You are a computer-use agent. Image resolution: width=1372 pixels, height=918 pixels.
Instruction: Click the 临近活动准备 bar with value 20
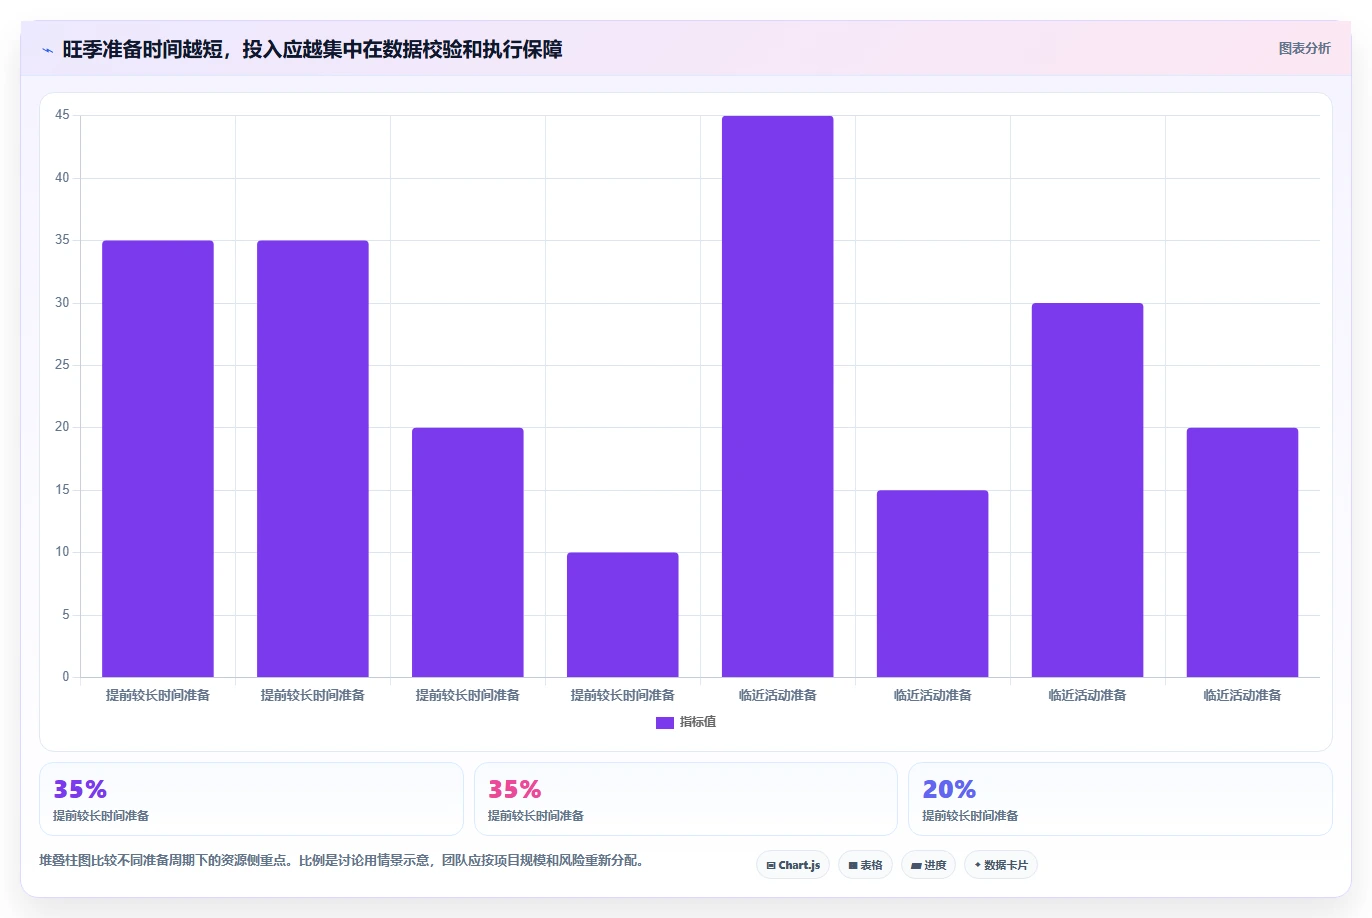1242,553
